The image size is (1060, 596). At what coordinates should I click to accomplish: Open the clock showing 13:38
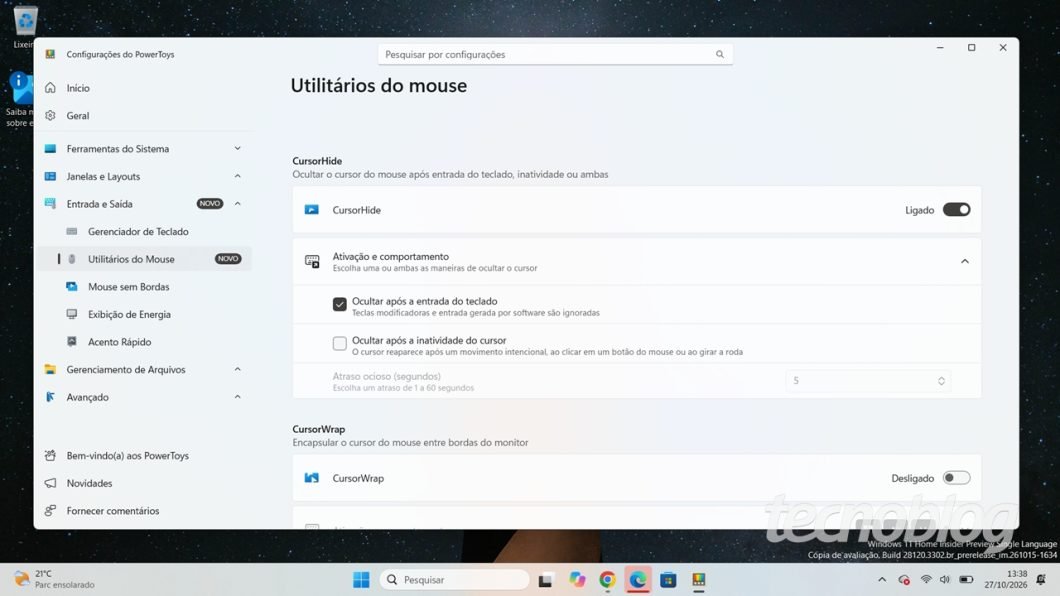(x=1006, y=580)
